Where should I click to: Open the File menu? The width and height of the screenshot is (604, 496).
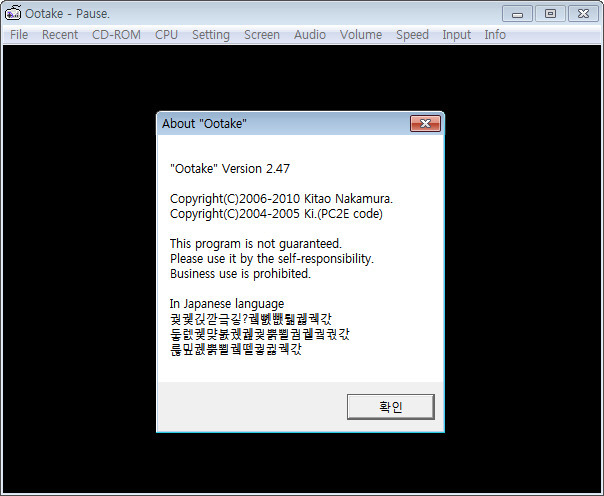point(19,35)
